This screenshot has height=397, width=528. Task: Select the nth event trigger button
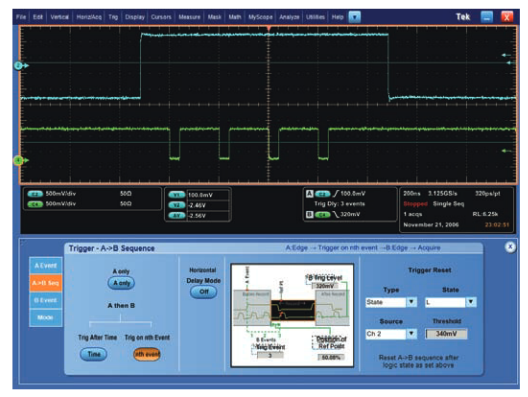tap(147, 354)
